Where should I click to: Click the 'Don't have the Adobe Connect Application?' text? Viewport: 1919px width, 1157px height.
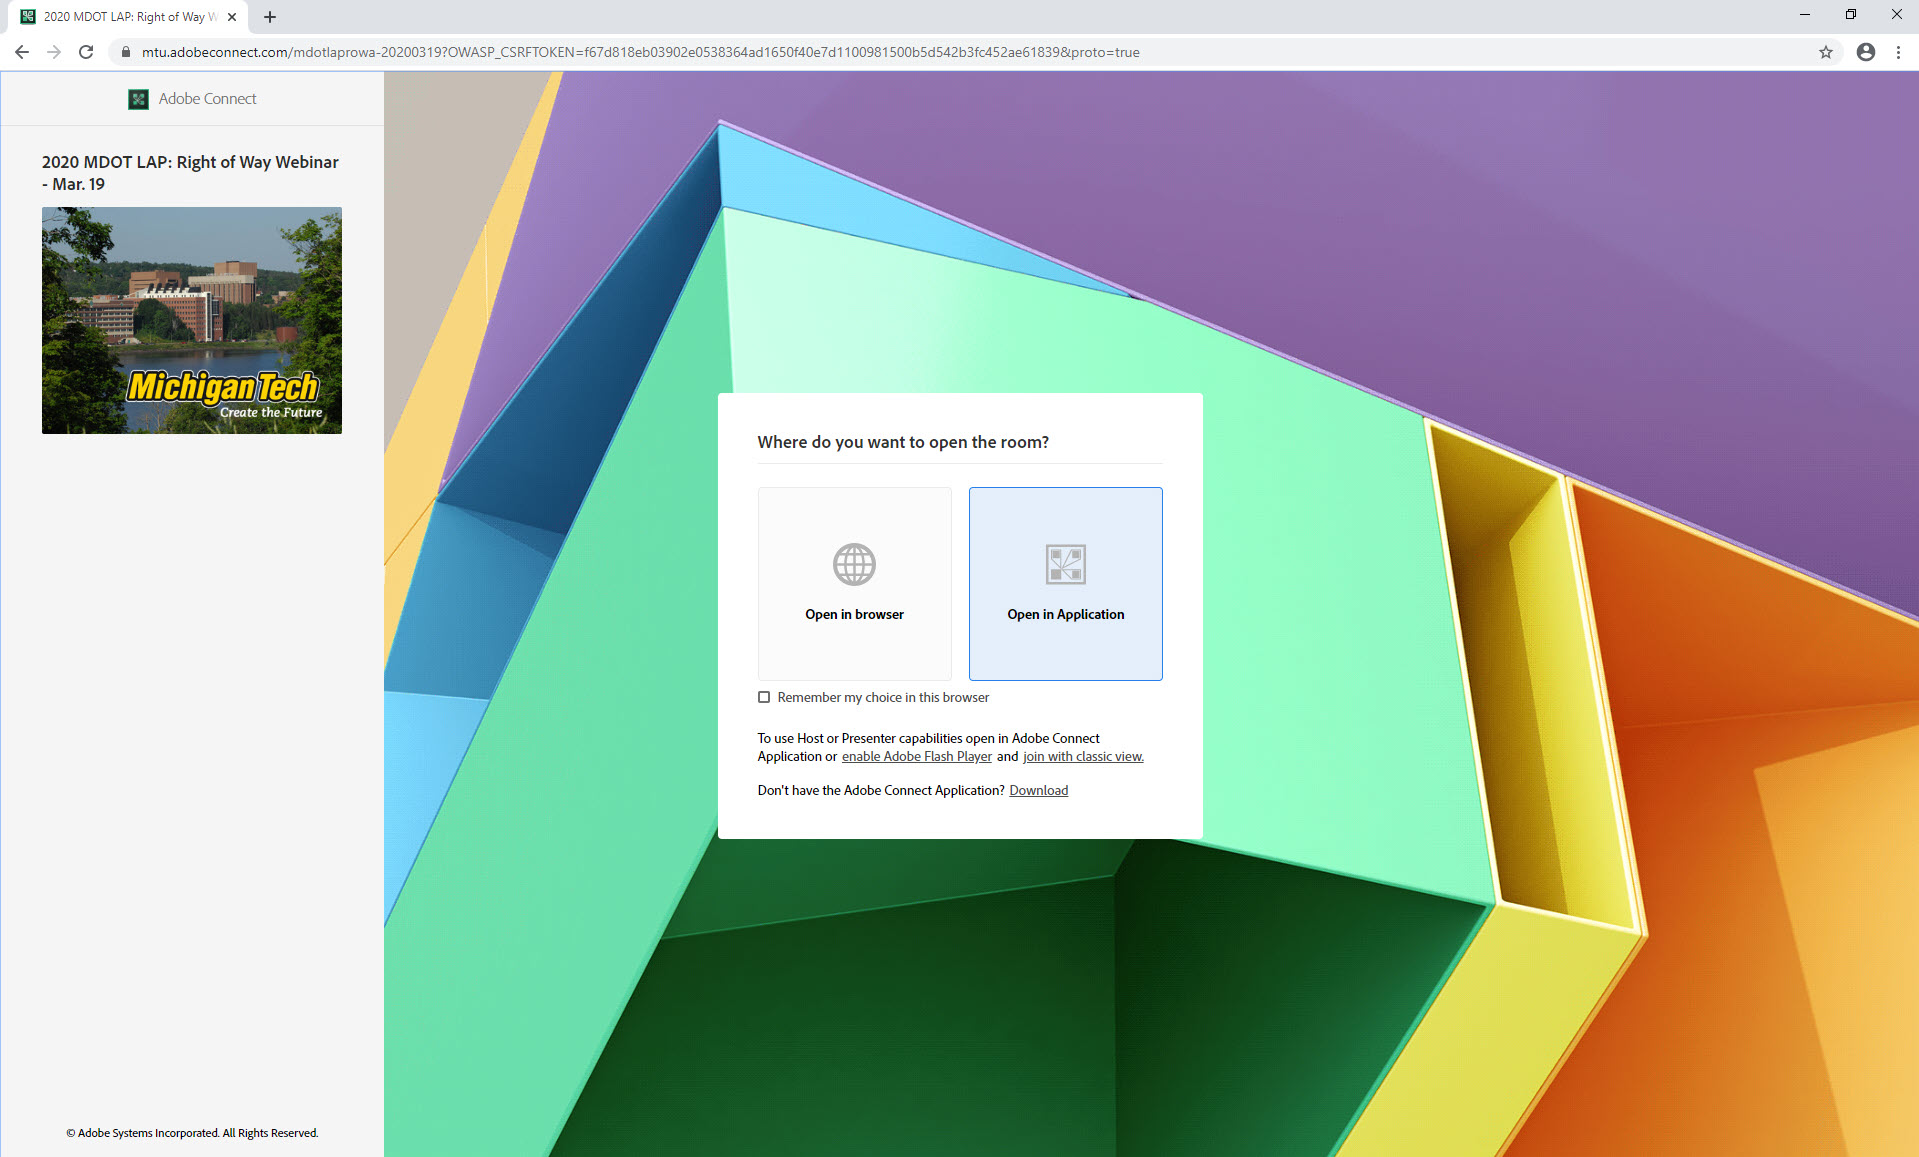pyautogui.click(x=881, y=791)
